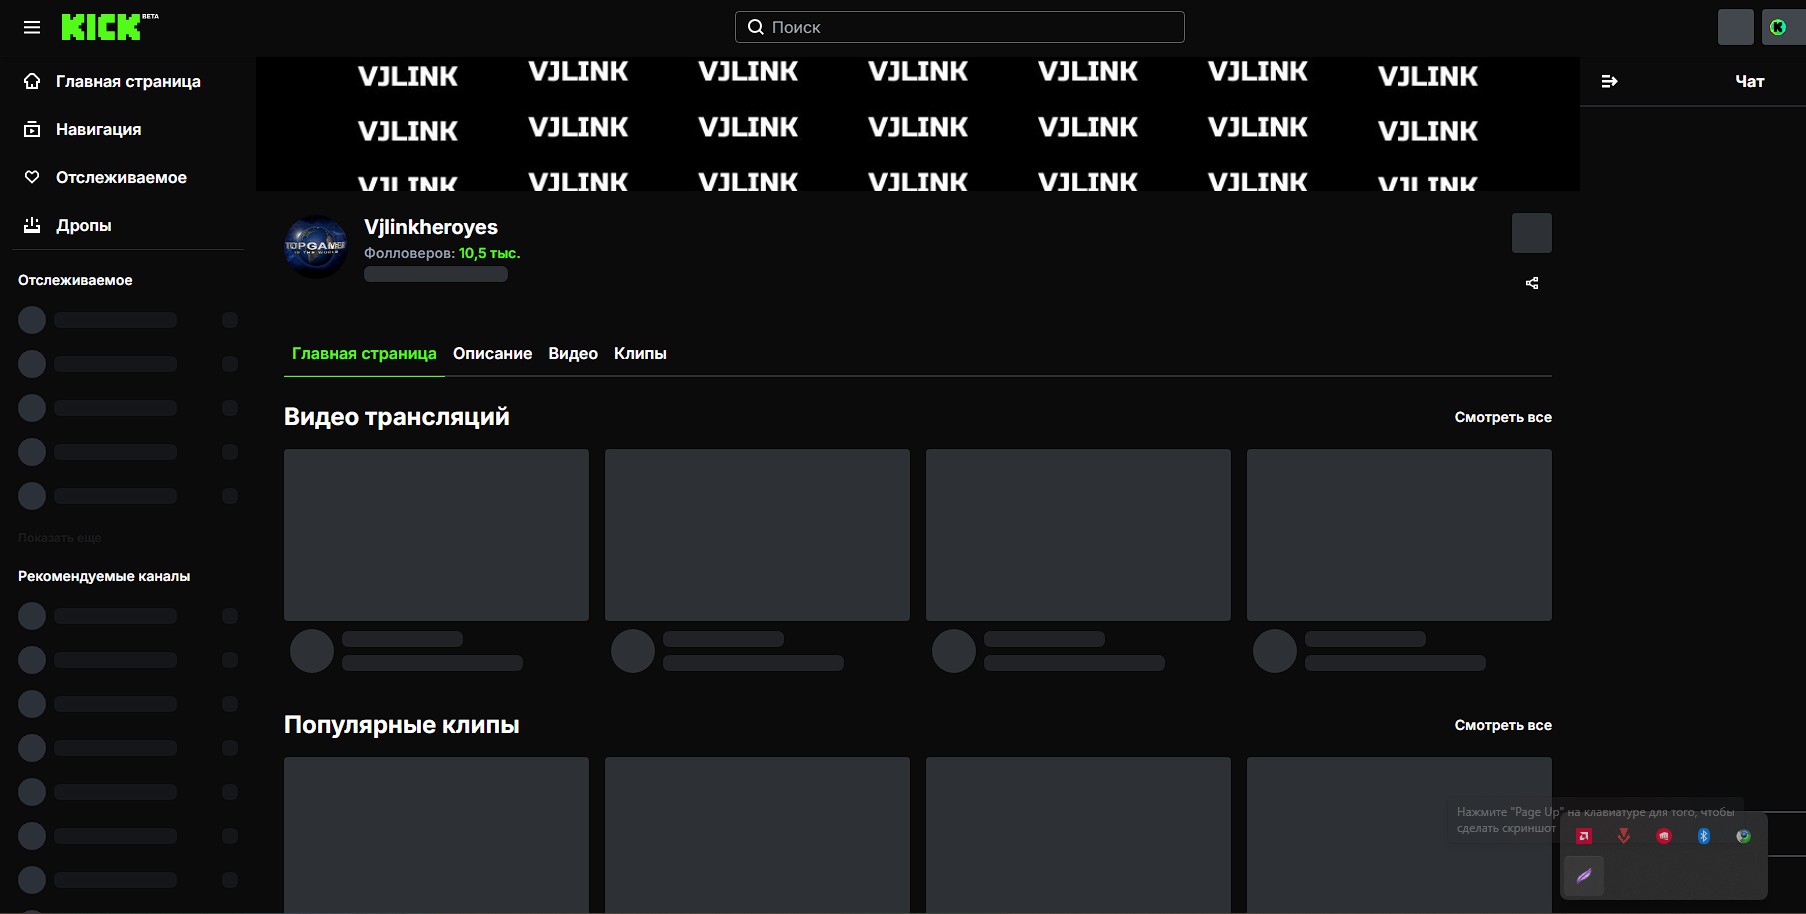
Task: Click the share icon on channel header
Action: click(1532, 283)
